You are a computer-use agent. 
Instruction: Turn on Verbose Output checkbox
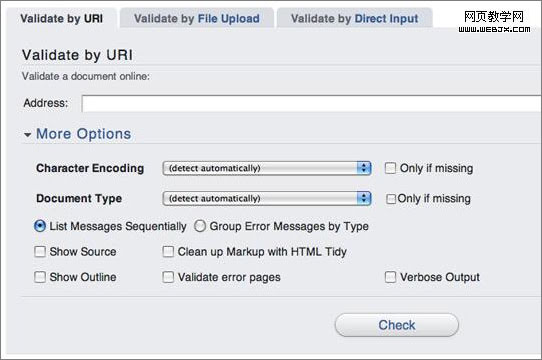390,277
